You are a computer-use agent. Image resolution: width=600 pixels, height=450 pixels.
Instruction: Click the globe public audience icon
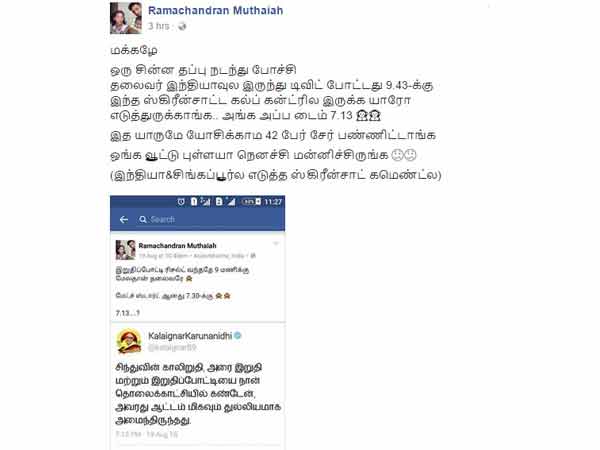point(182,26)
